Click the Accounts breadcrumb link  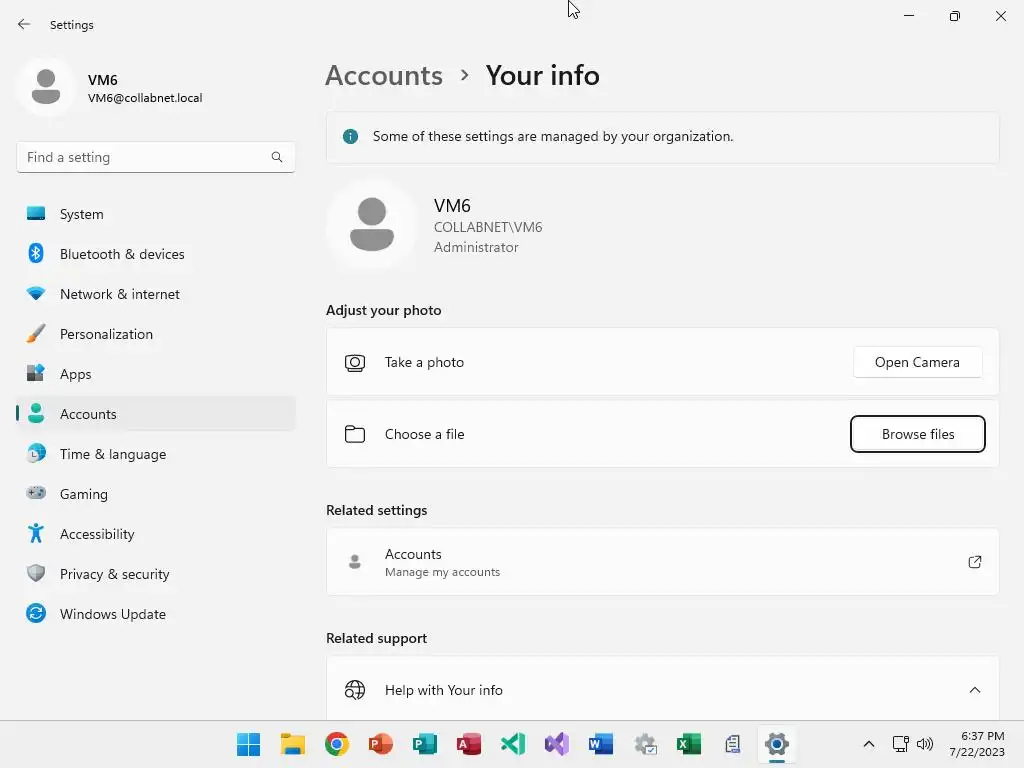384,76
